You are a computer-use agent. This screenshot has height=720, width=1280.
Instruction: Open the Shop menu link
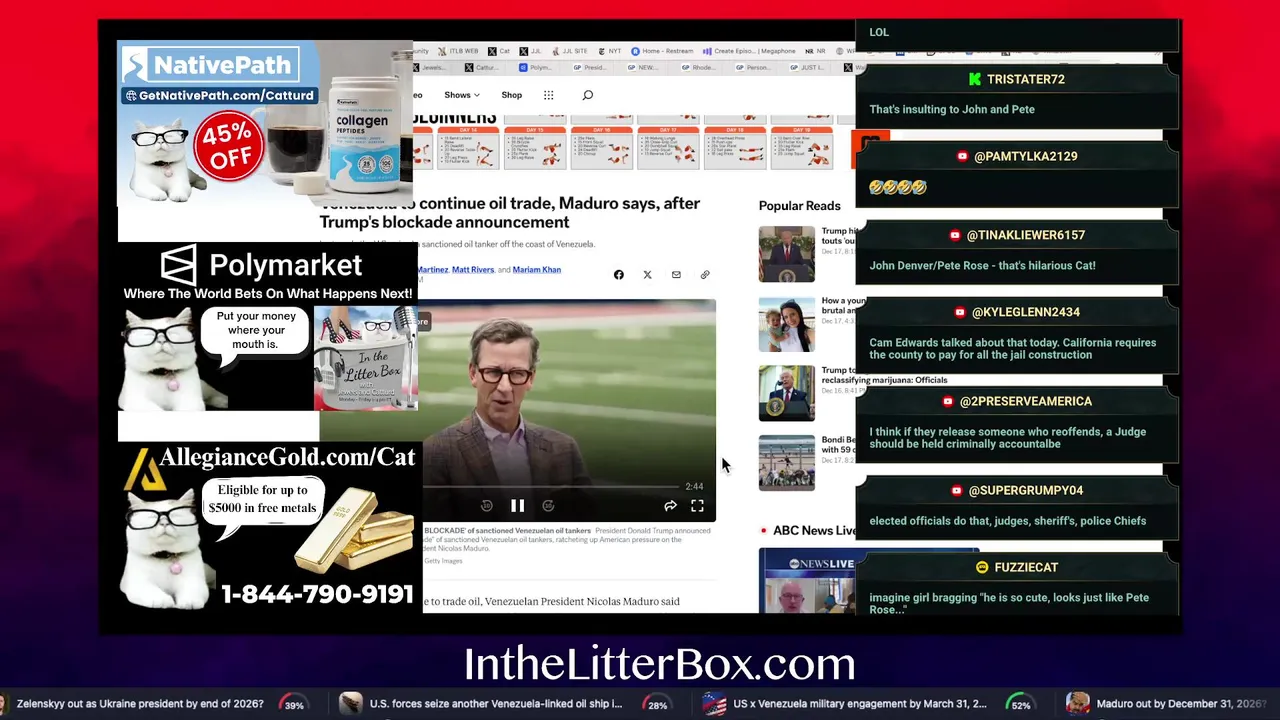tap(511, 95)
